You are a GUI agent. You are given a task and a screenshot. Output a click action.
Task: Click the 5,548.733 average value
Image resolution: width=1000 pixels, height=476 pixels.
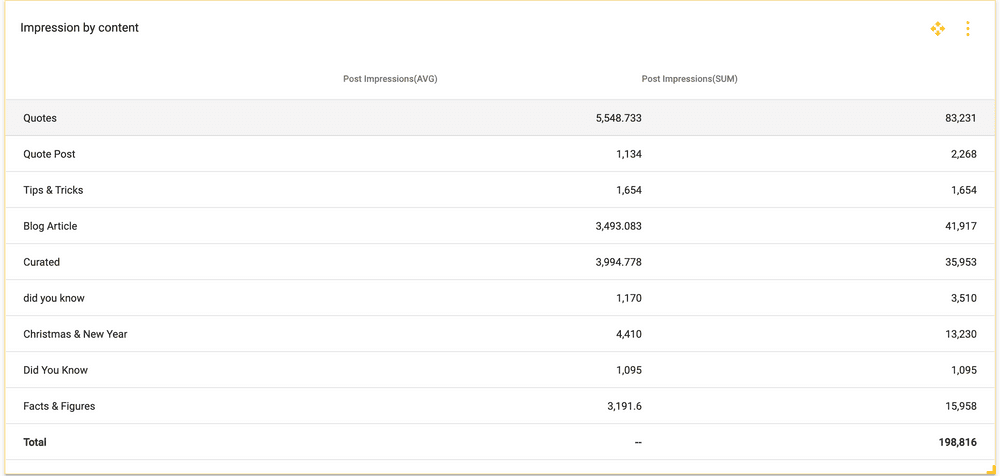(x=618, y=118)
